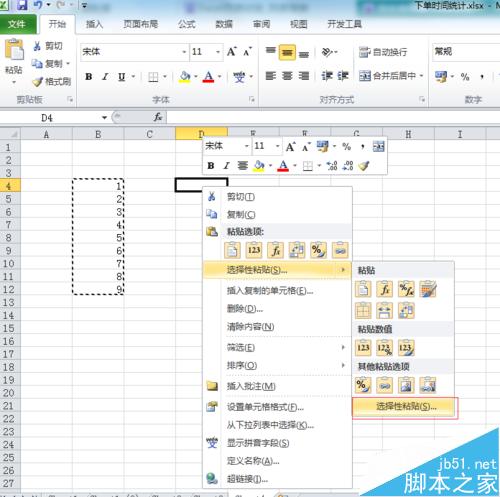Screen dimensions: 500x497
Task: Toggle align text right in ribbon
Action: coord(304,76)
